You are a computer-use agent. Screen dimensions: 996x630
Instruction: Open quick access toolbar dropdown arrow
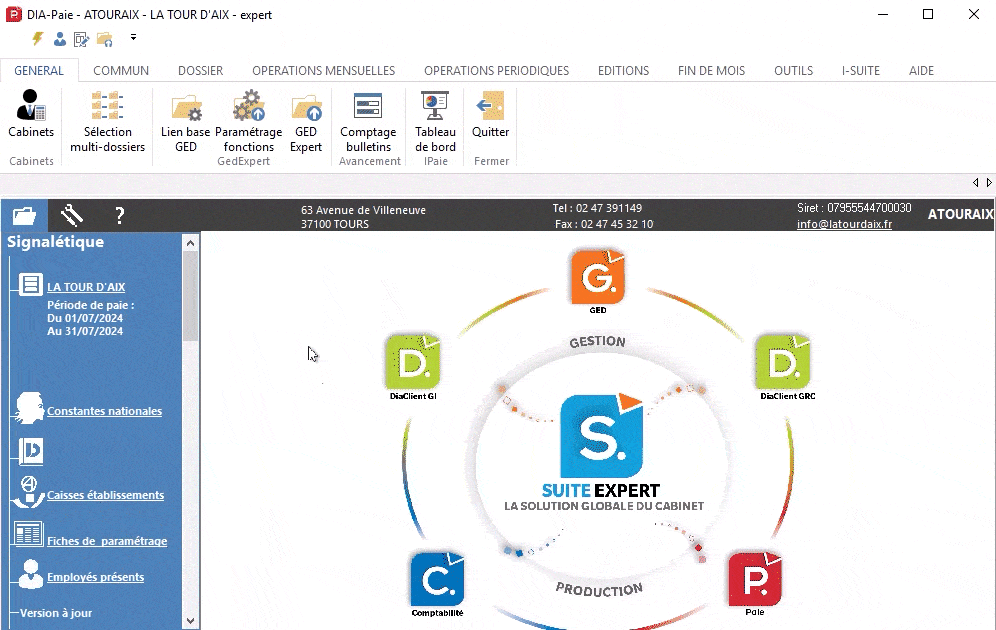click(133, 37)
